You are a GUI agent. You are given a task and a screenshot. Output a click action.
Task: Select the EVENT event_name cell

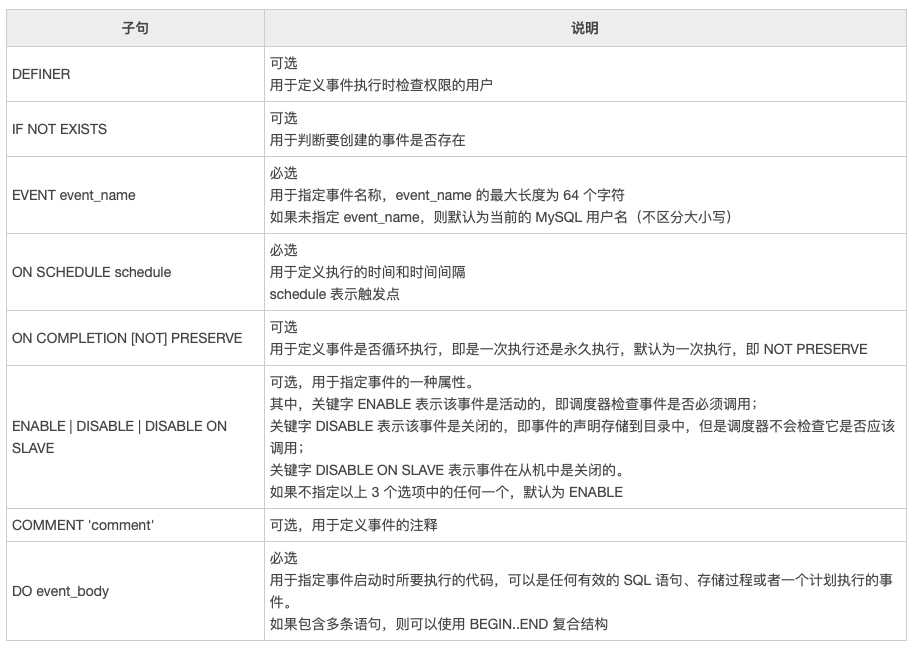click(73, 195)
